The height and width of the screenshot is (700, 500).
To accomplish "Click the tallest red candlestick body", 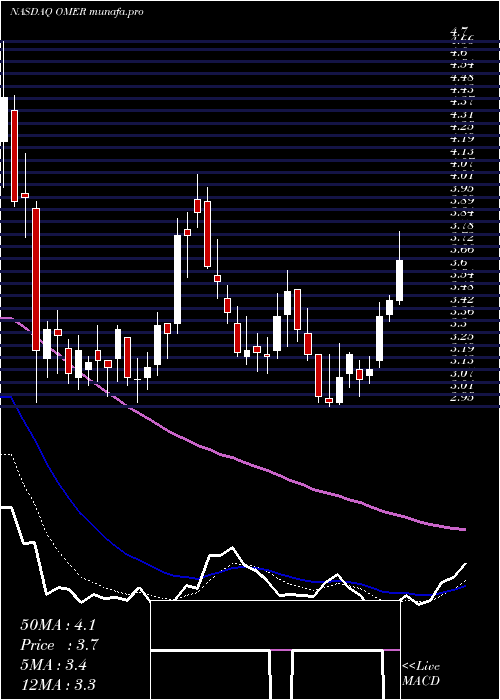I will [36, 279].
